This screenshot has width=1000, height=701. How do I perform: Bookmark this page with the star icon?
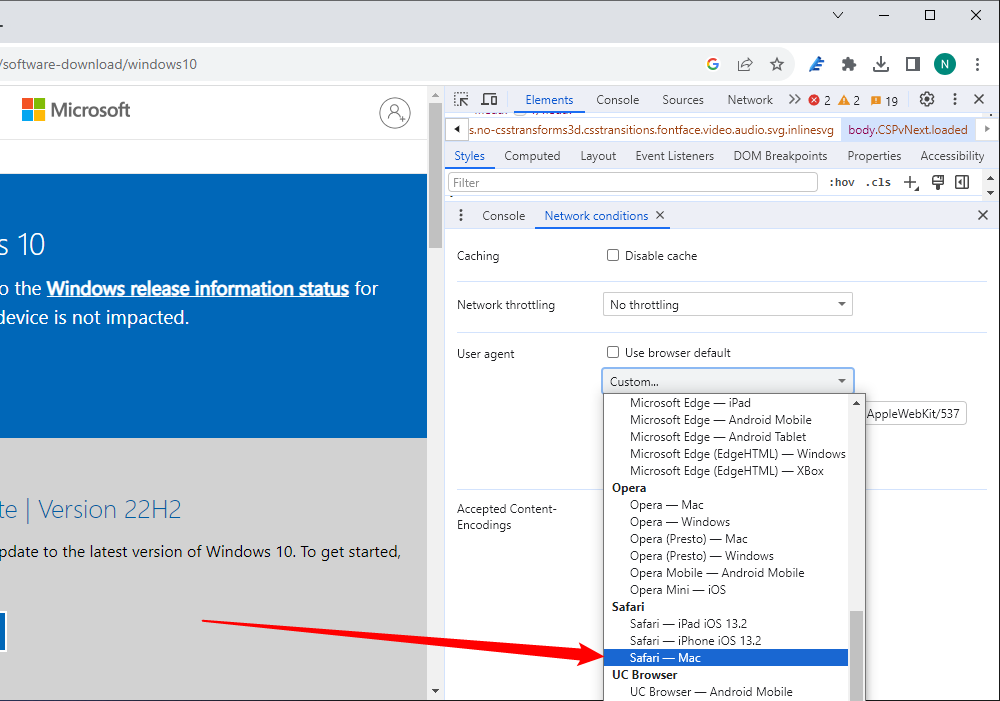[777, 64]
